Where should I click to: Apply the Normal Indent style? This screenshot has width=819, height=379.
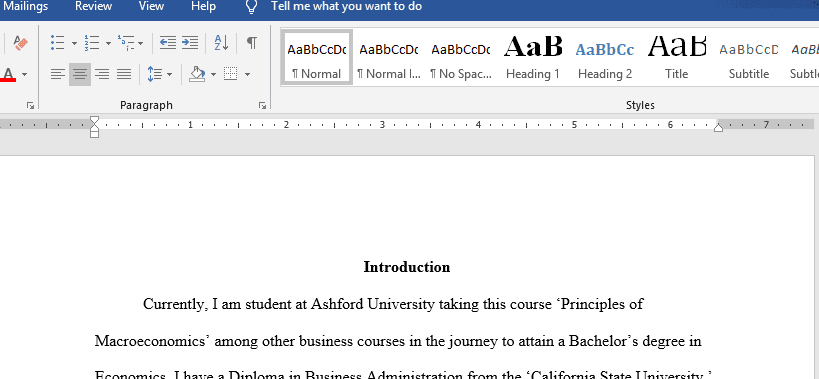pyautogui.click(x=389, y=57)
